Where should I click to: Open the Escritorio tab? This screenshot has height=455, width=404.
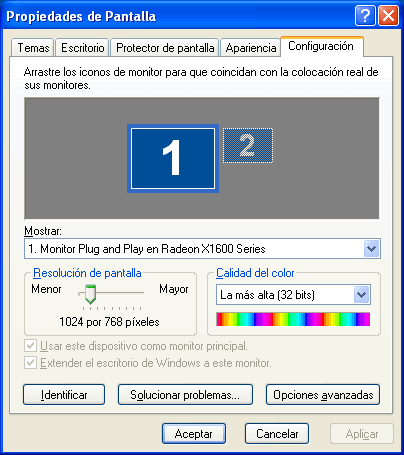click(x=82, y=48)
